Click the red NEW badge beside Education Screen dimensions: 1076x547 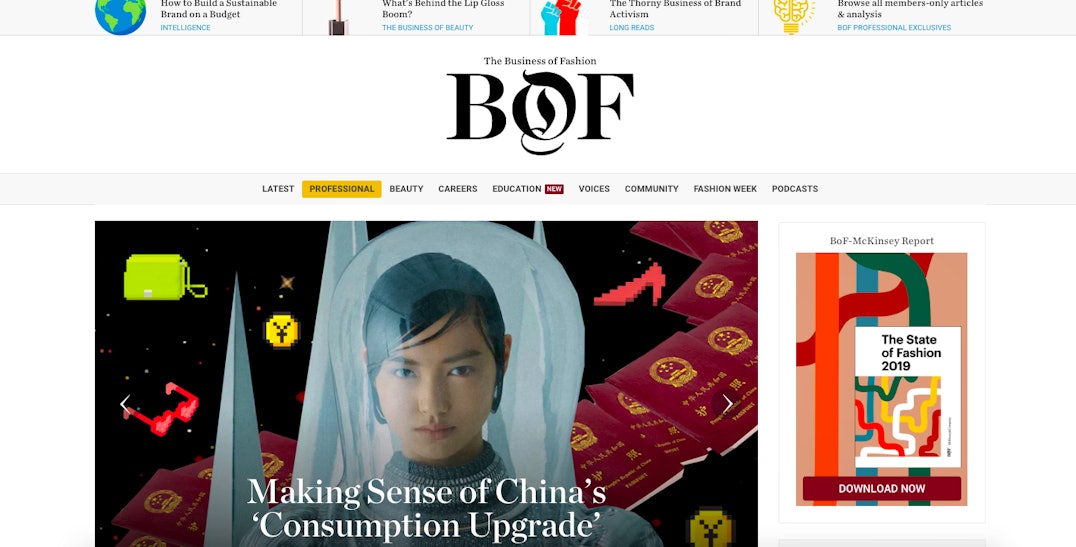click(554, 189)
